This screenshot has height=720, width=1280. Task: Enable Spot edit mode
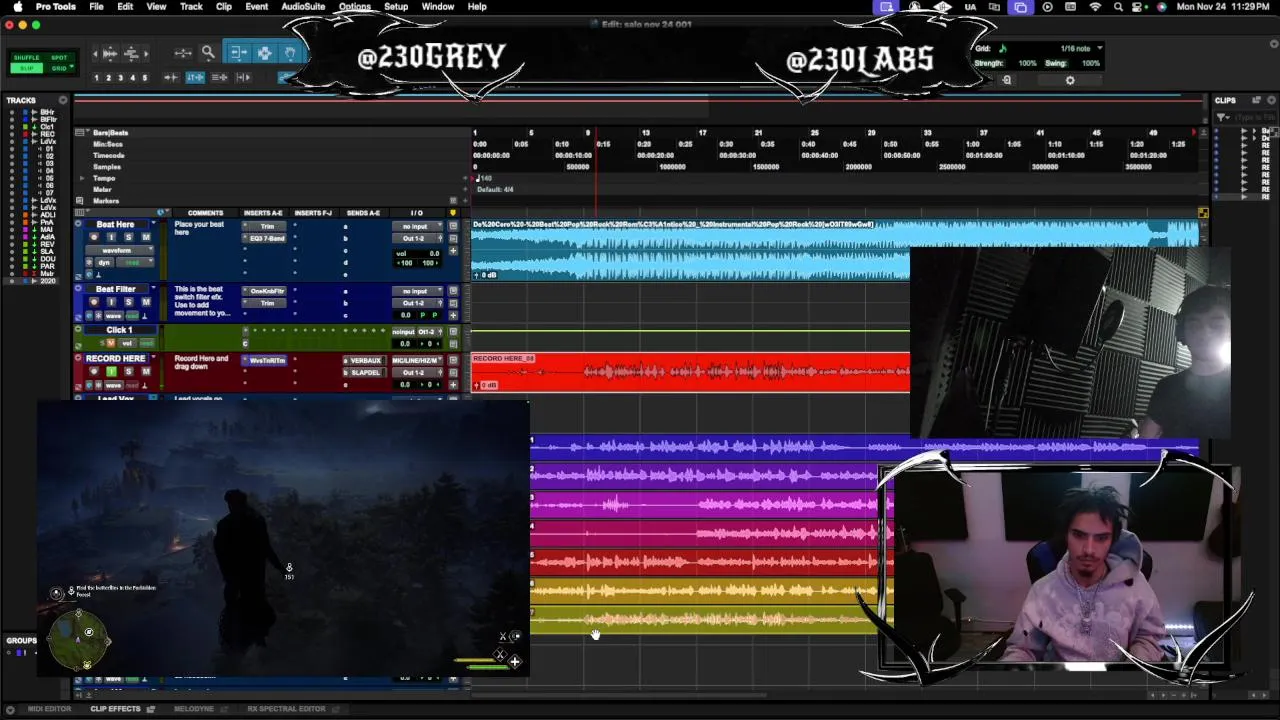point(59,58)
